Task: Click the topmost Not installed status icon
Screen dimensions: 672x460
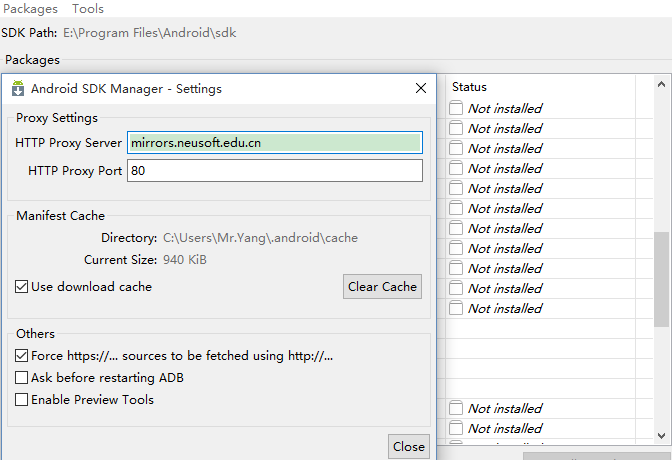Action: [456, 108]
